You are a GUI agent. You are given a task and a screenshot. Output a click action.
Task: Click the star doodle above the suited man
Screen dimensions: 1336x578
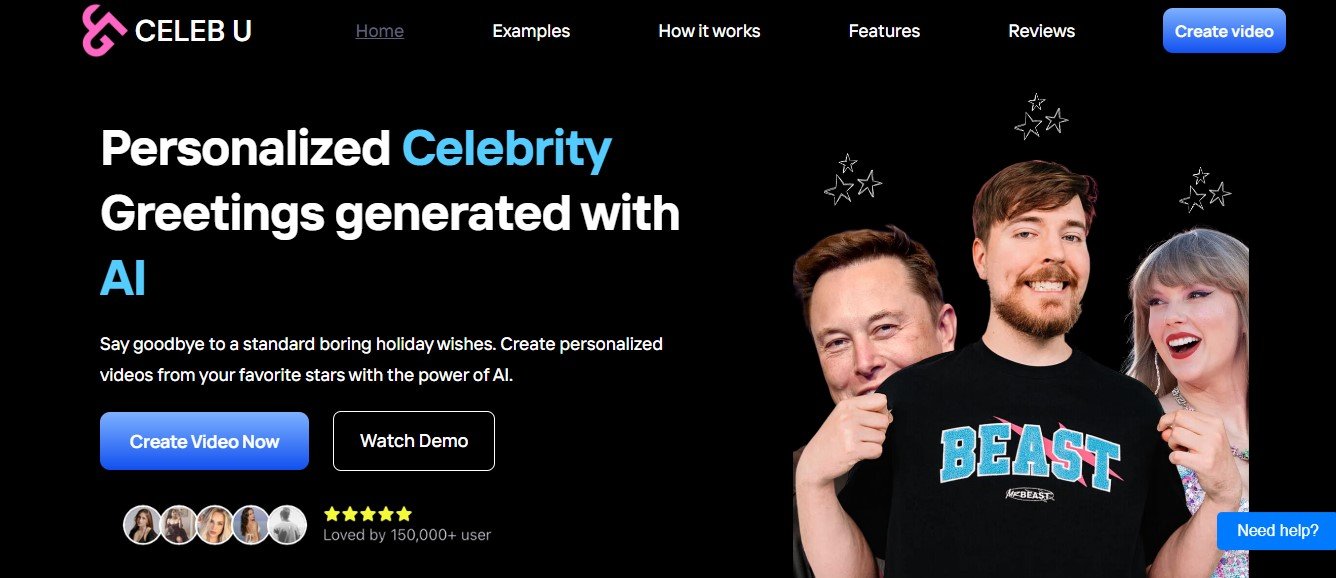pyautogui.click(x=853, y=179)
